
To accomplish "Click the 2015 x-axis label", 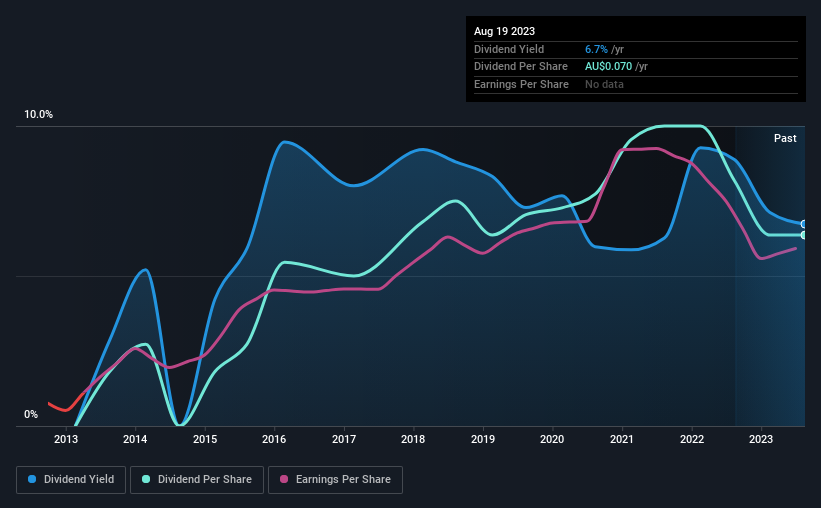I will 205,439.
